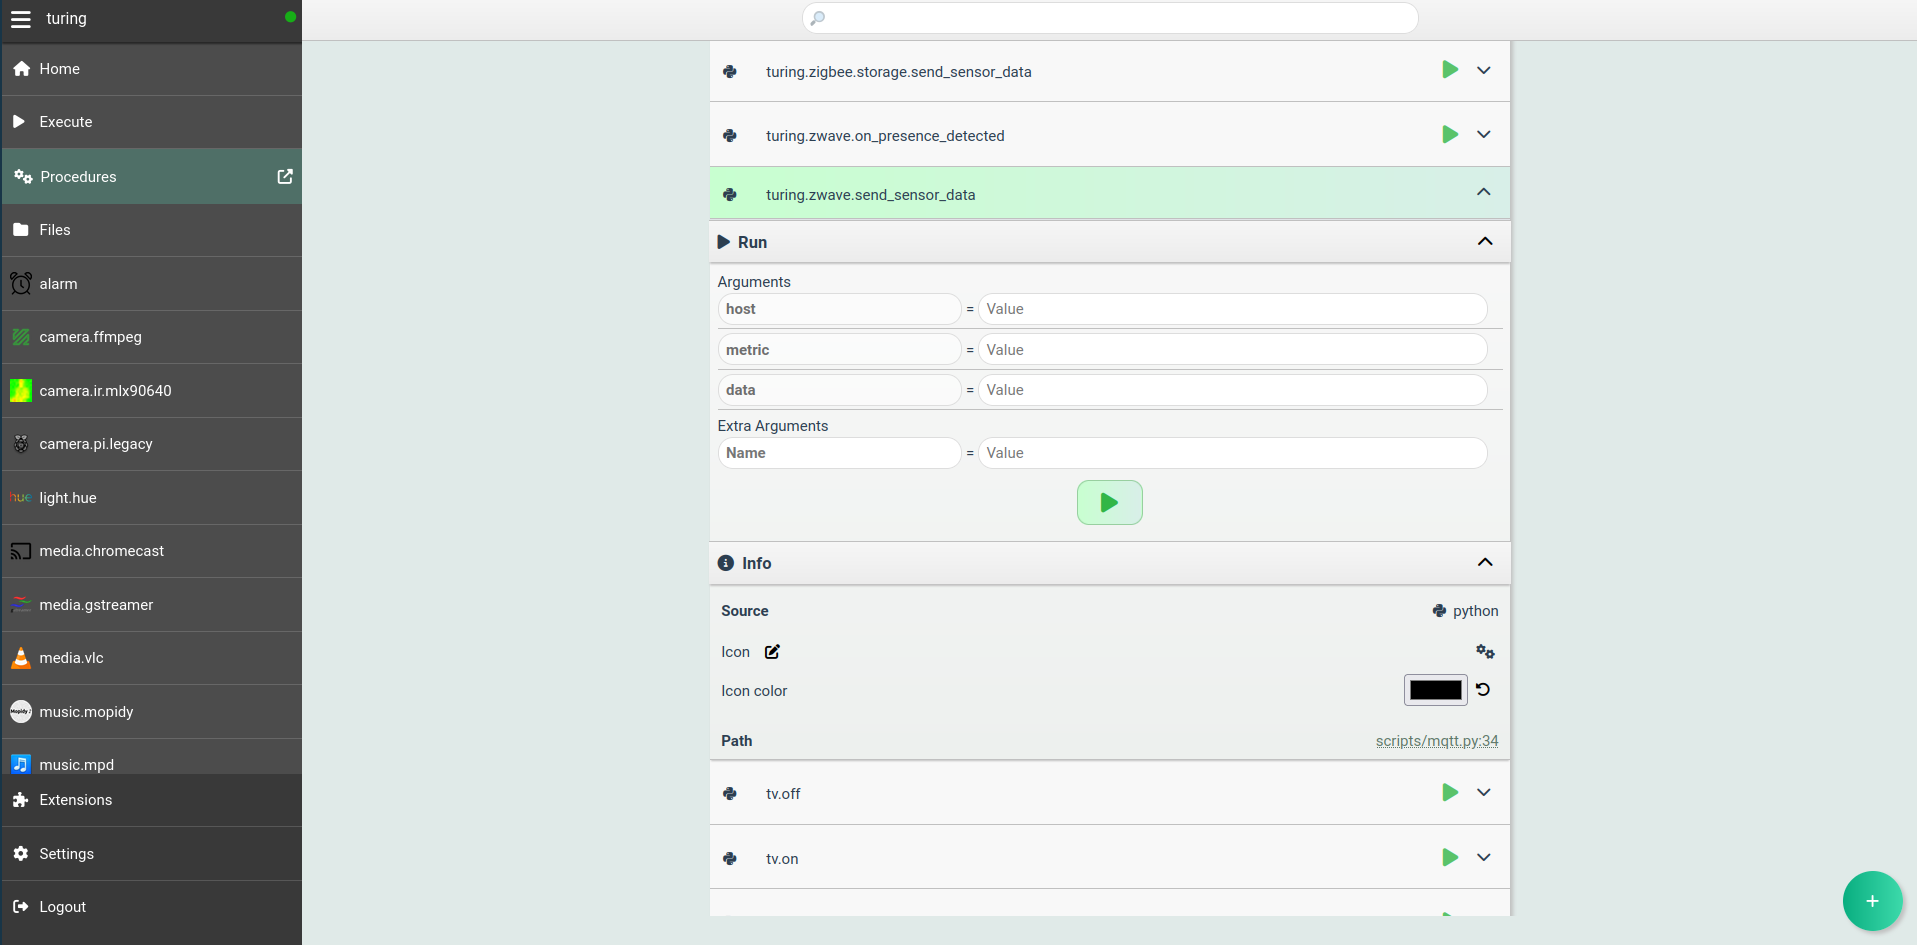Click the play icon for tv.on

pyautogui.click(x=1449, y=858)
